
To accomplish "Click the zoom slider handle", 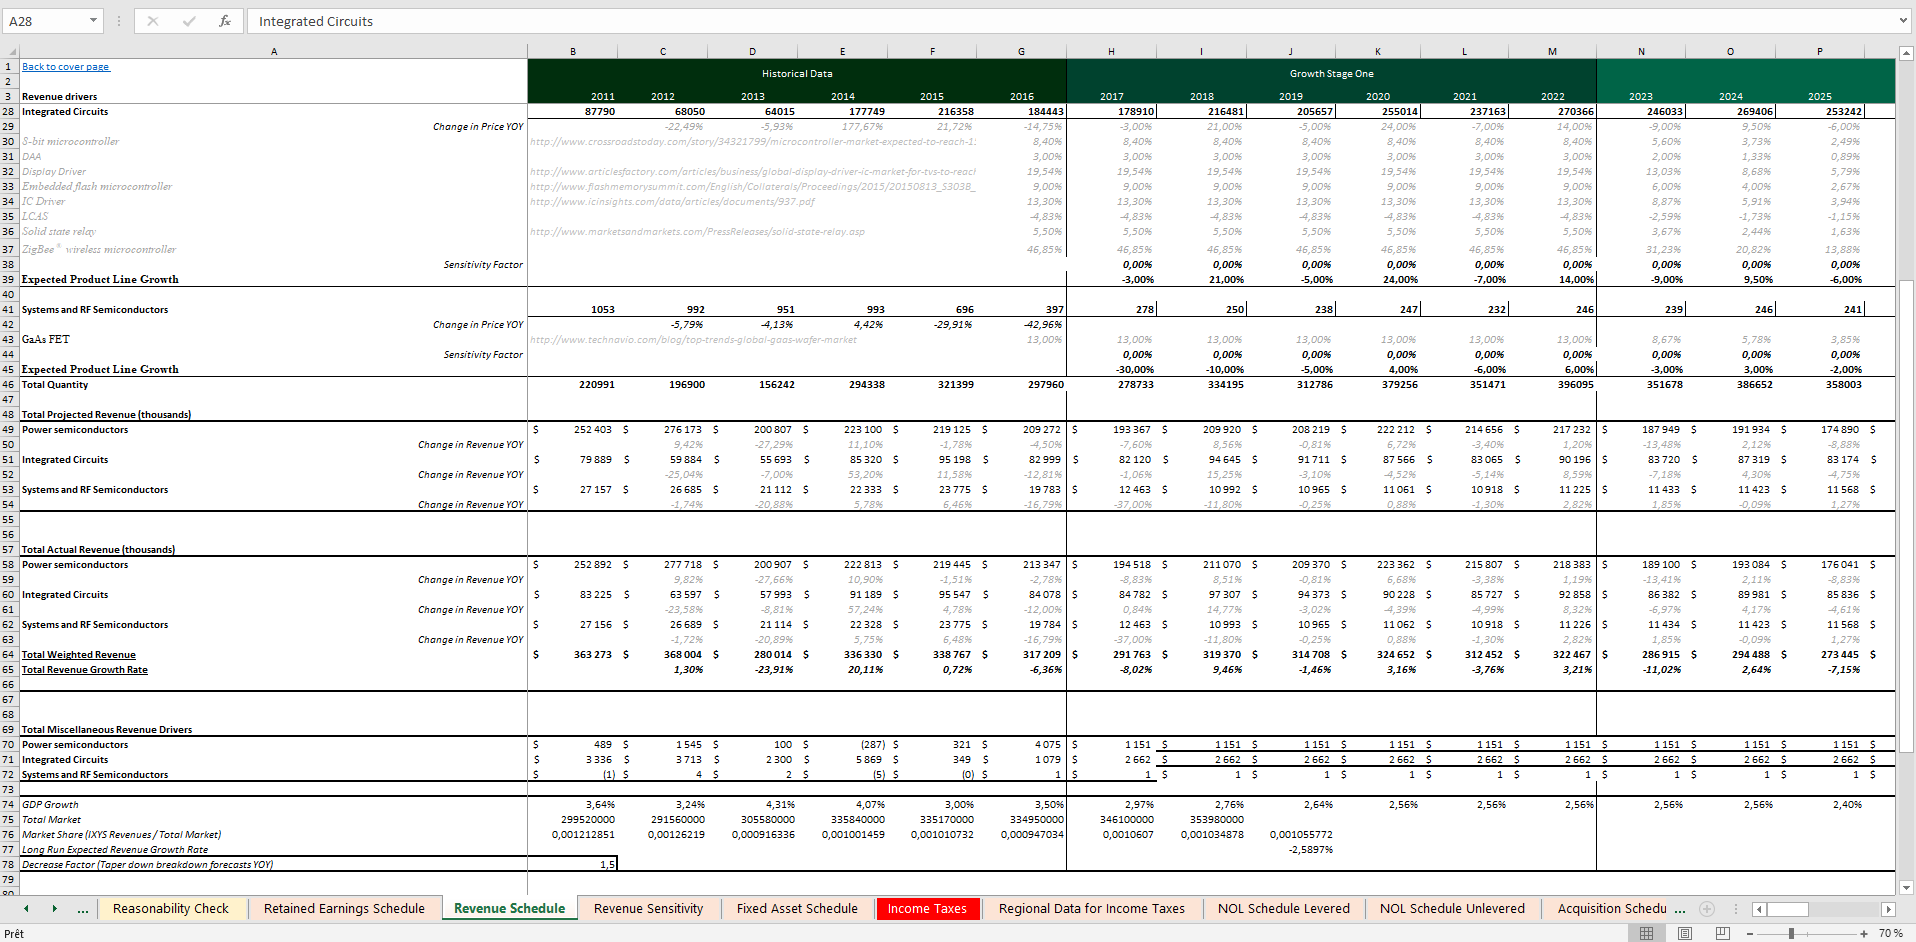I will (1791, 933).
